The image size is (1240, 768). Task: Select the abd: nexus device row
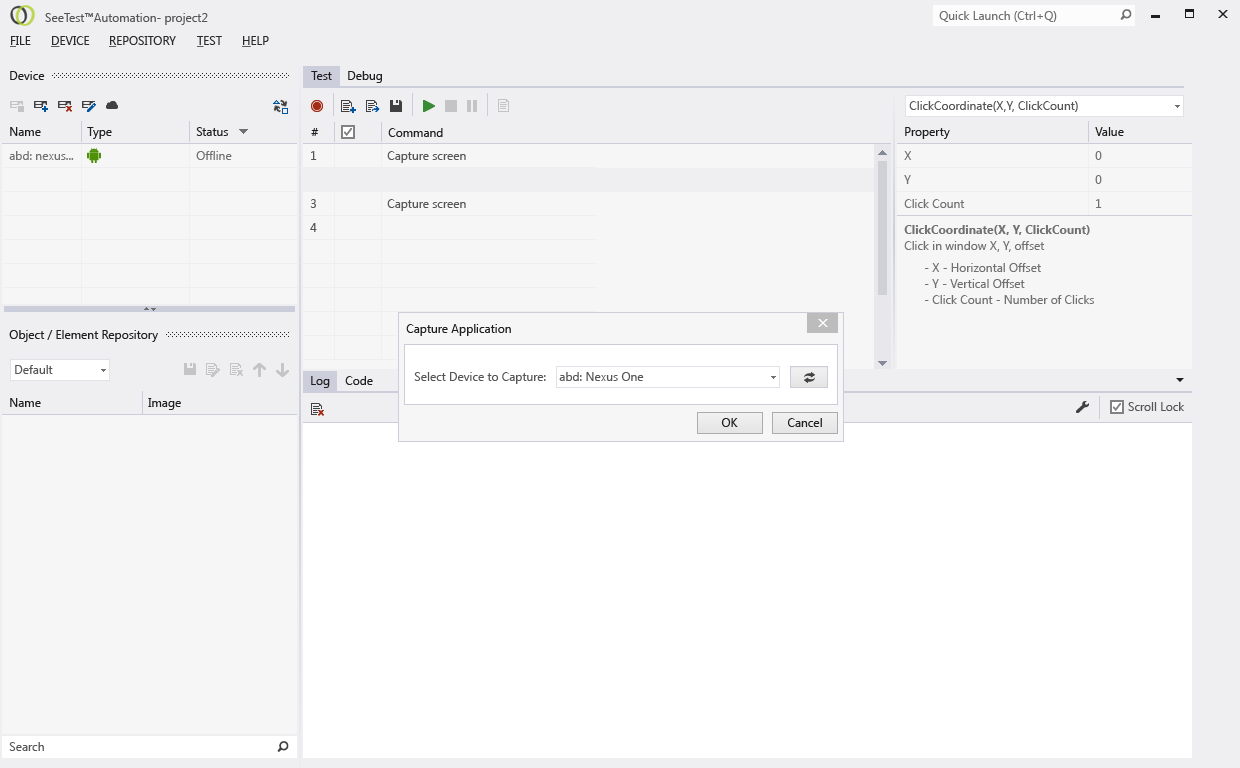pos(149,156)
